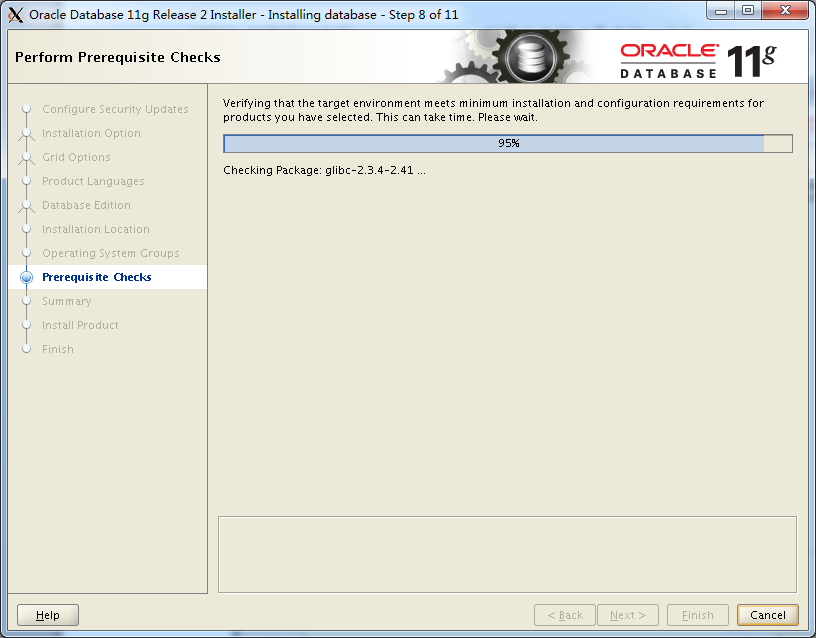The image size is (816, 638).
Task: Select Configure Security Updates step
Action: [115, 109]
